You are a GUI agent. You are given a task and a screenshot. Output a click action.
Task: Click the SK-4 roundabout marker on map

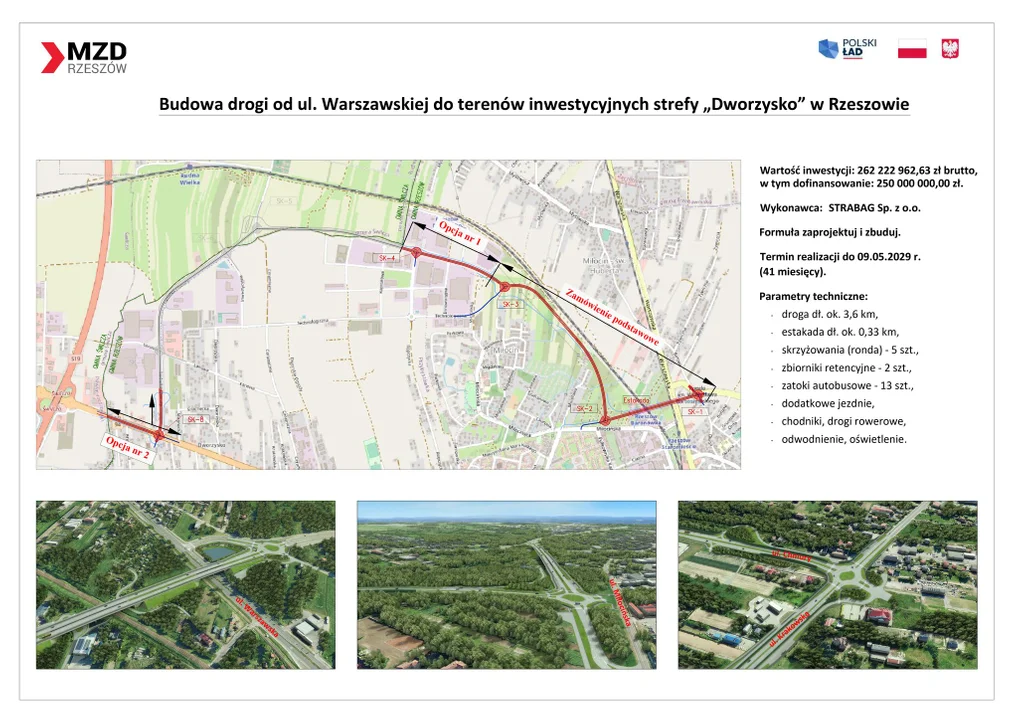click(x=416, y=253)
